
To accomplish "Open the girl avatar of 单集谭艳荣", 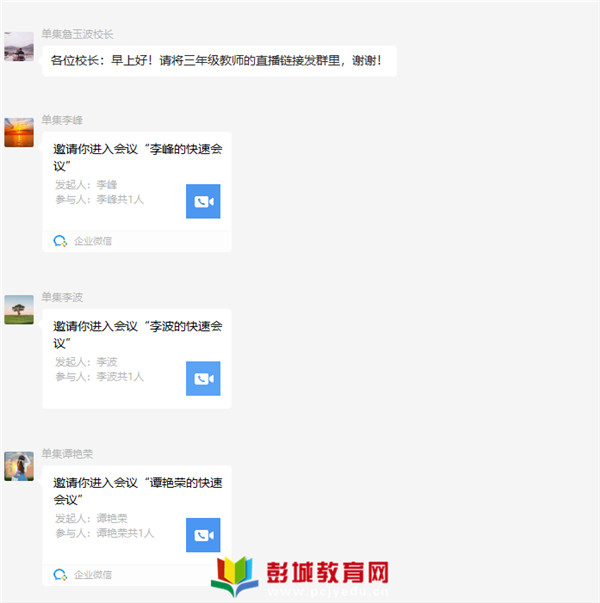I will click(19, 466).
